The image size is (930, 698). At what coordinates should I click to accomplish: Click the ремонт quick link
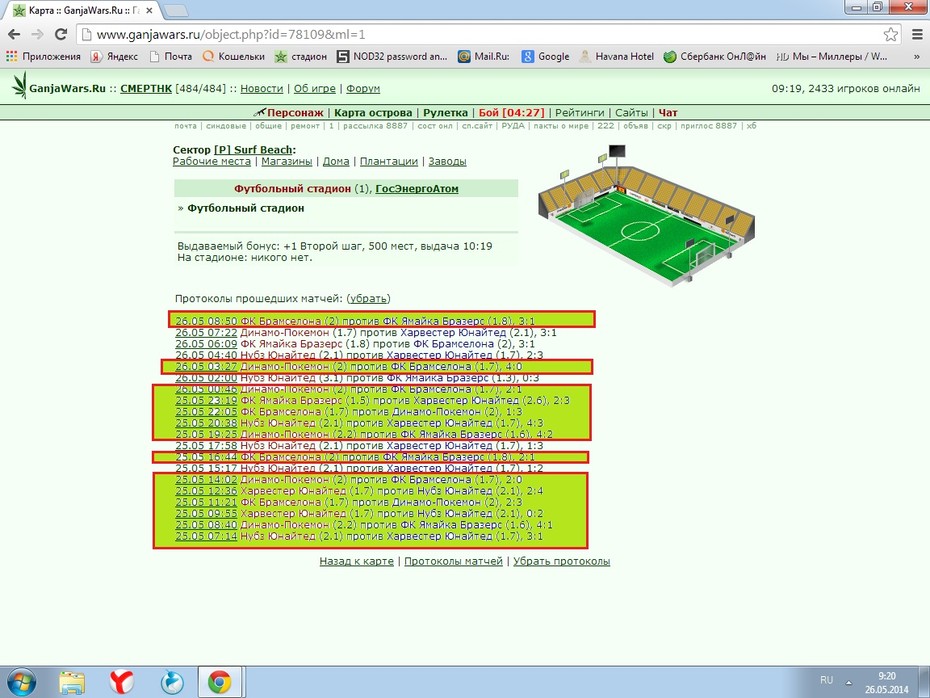click(x=305, y=126)
